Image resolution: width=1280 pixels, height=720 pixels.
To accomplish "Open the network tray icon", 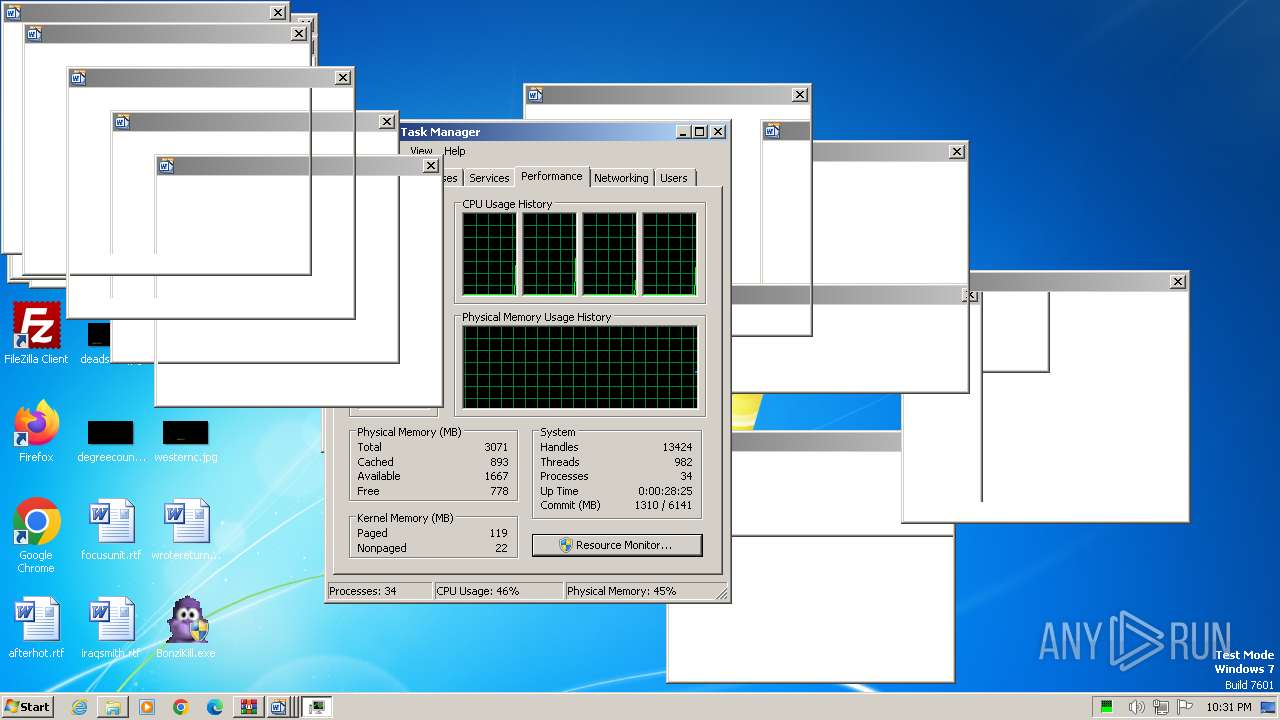I will click(1159, 707).
